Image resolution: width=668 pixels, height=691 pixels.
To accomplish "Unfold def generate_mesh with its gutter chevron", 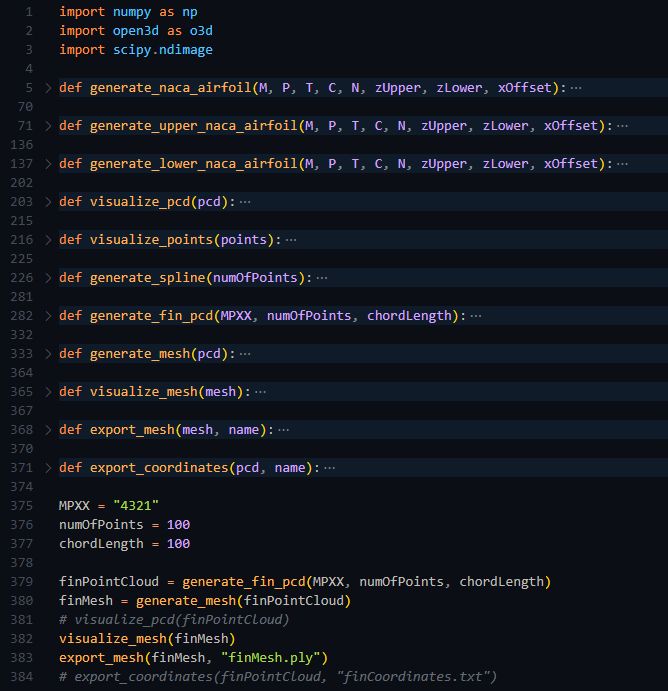I will click(48, 354).
